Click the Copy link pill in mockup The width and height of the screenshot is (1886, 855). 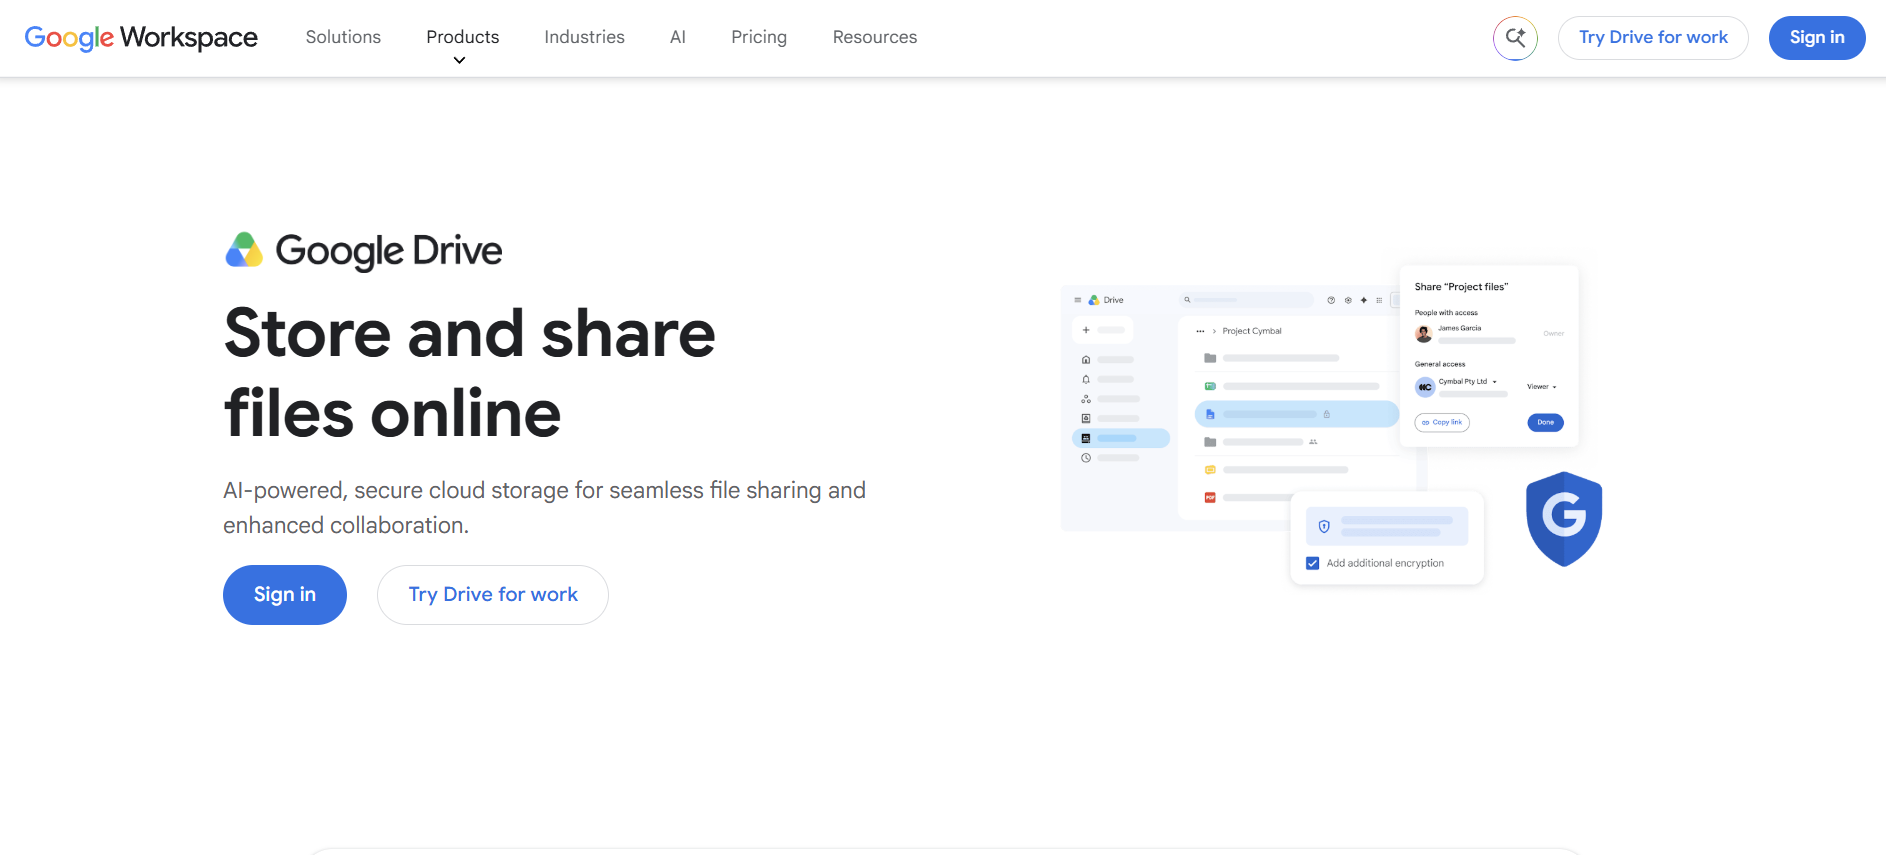coord(1442,422)
